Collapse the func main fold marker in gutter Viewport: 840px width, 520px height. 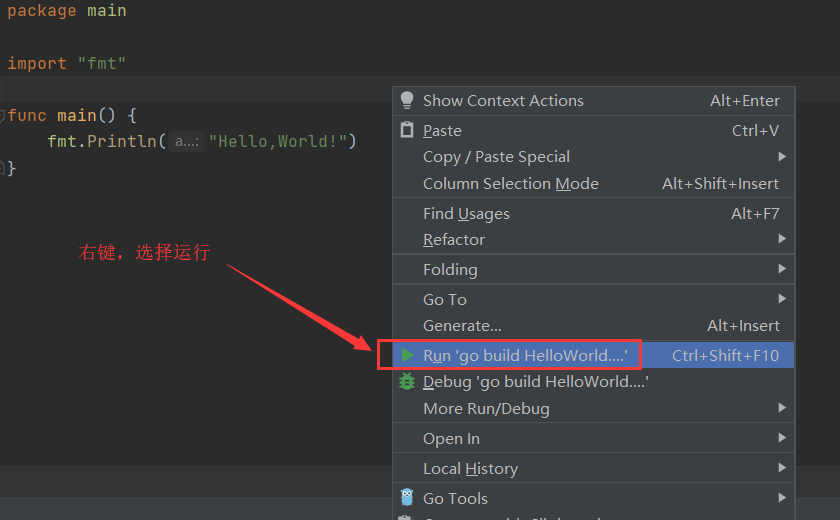coord(3,116)
